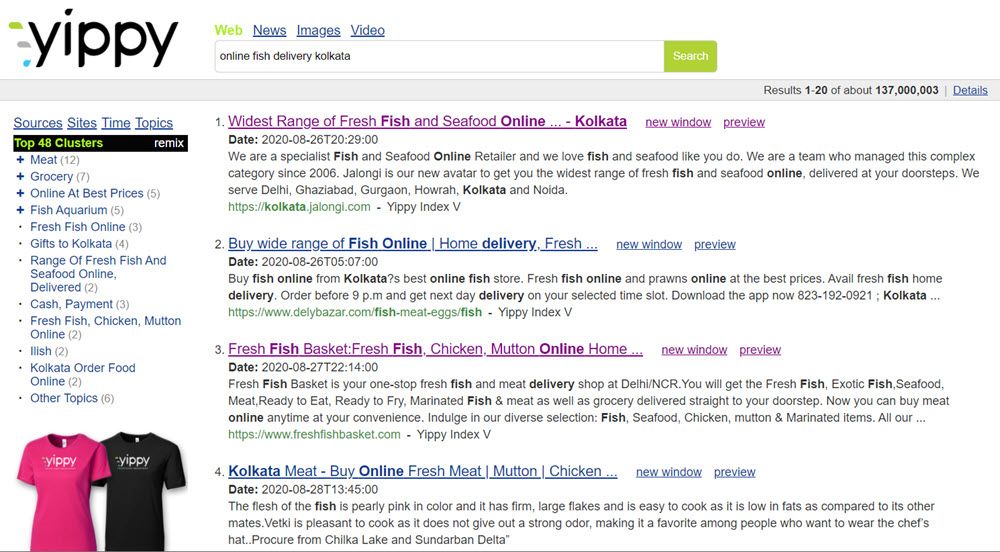Open the Cash, Payment cluster

pyautogui.click(x=71, y=304)
